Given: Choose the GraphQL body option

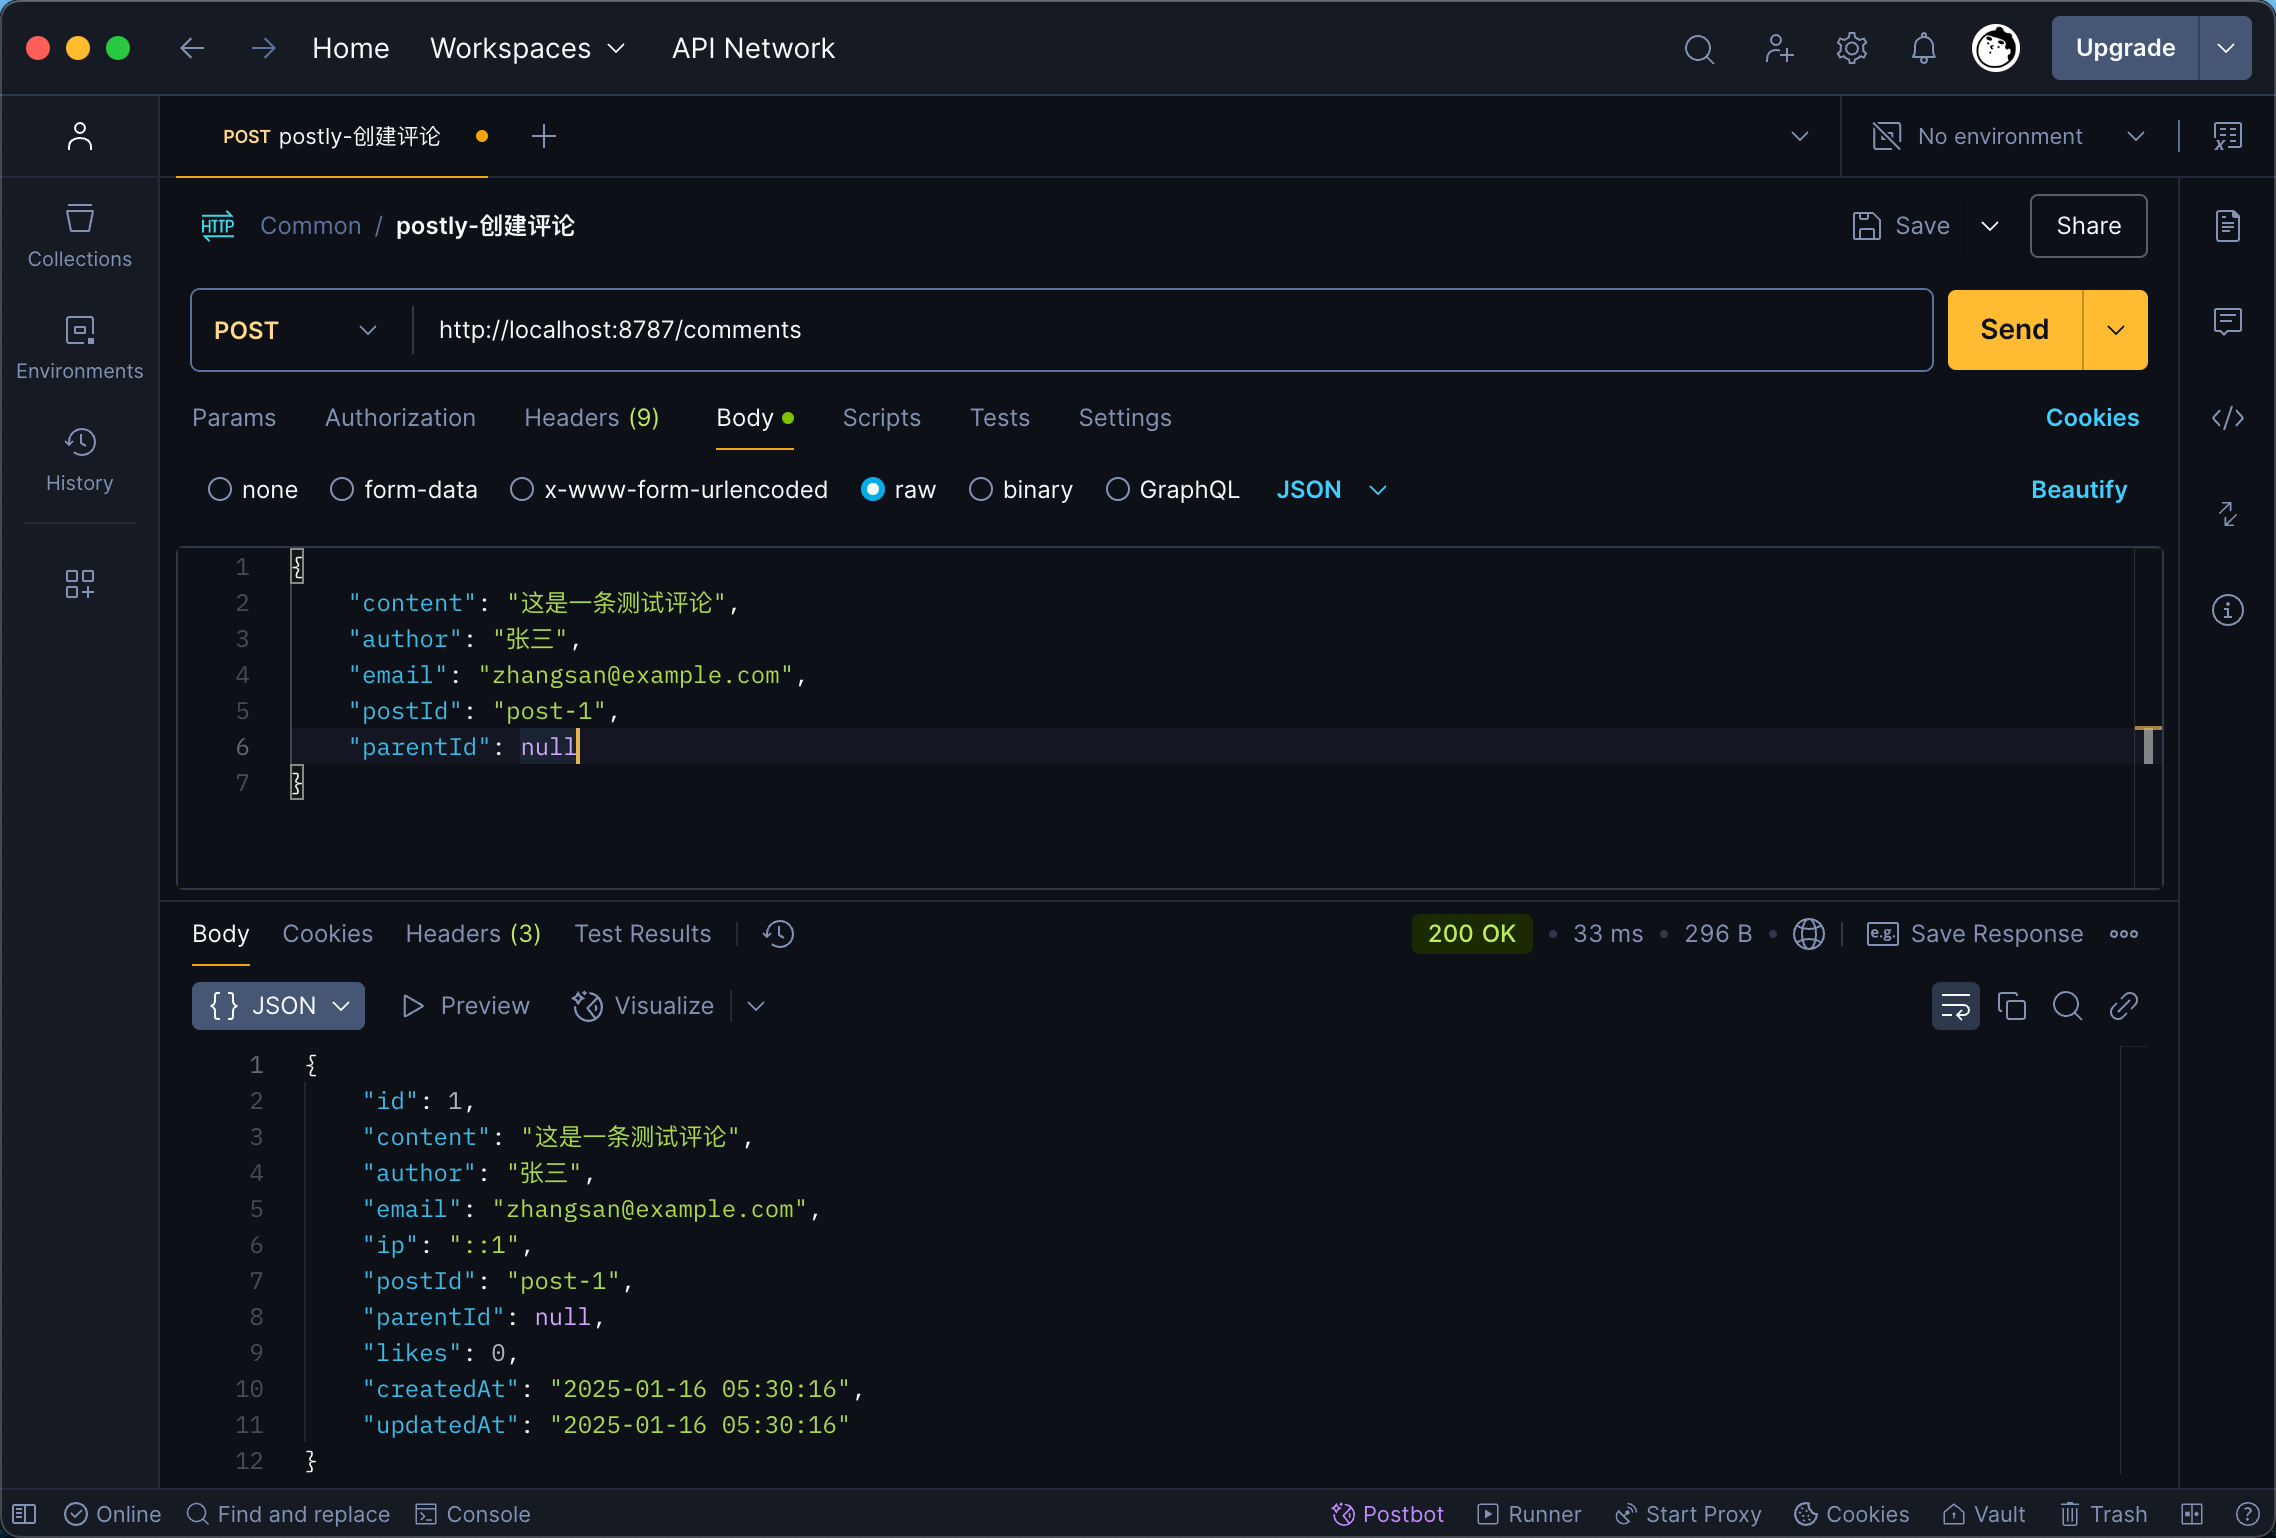Looking at the screenshot, I should (1172, 490).
